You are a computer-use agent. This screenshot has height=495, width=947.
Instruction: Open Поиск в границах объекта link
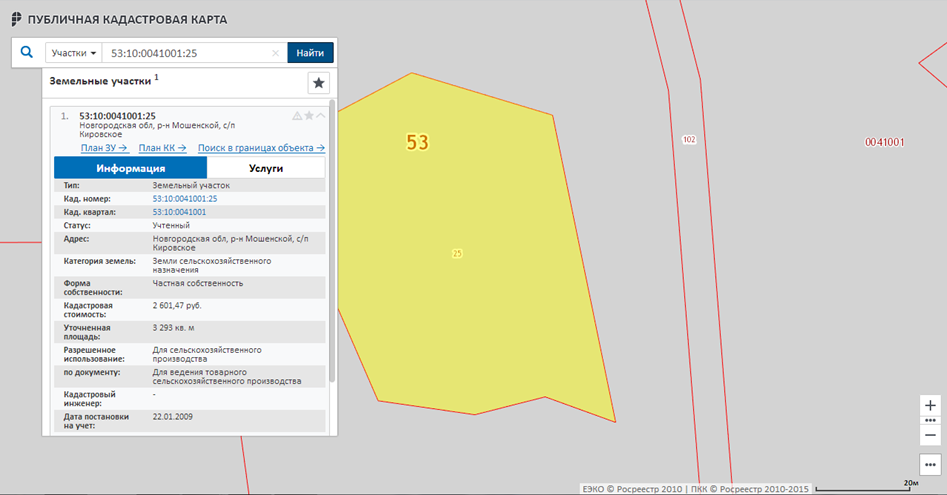click(x=261, y=147)
